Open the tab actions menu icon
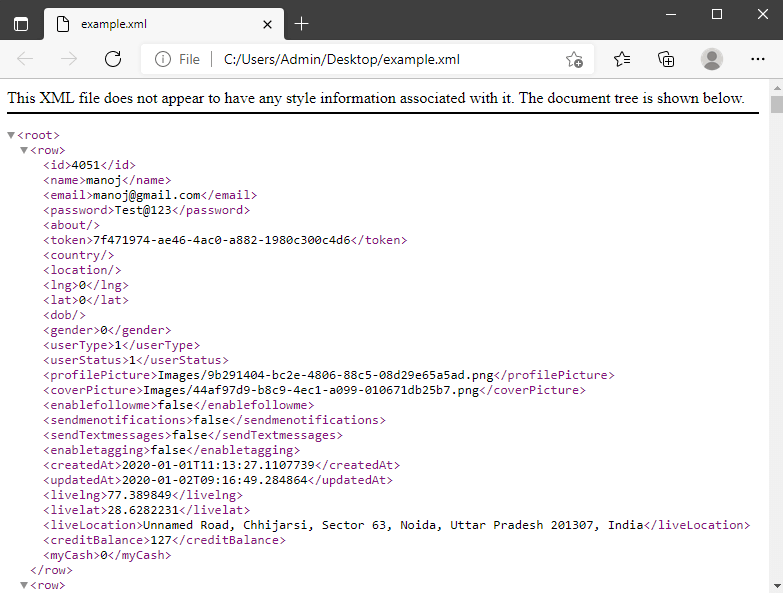783x593 pixels. (21, 24)
